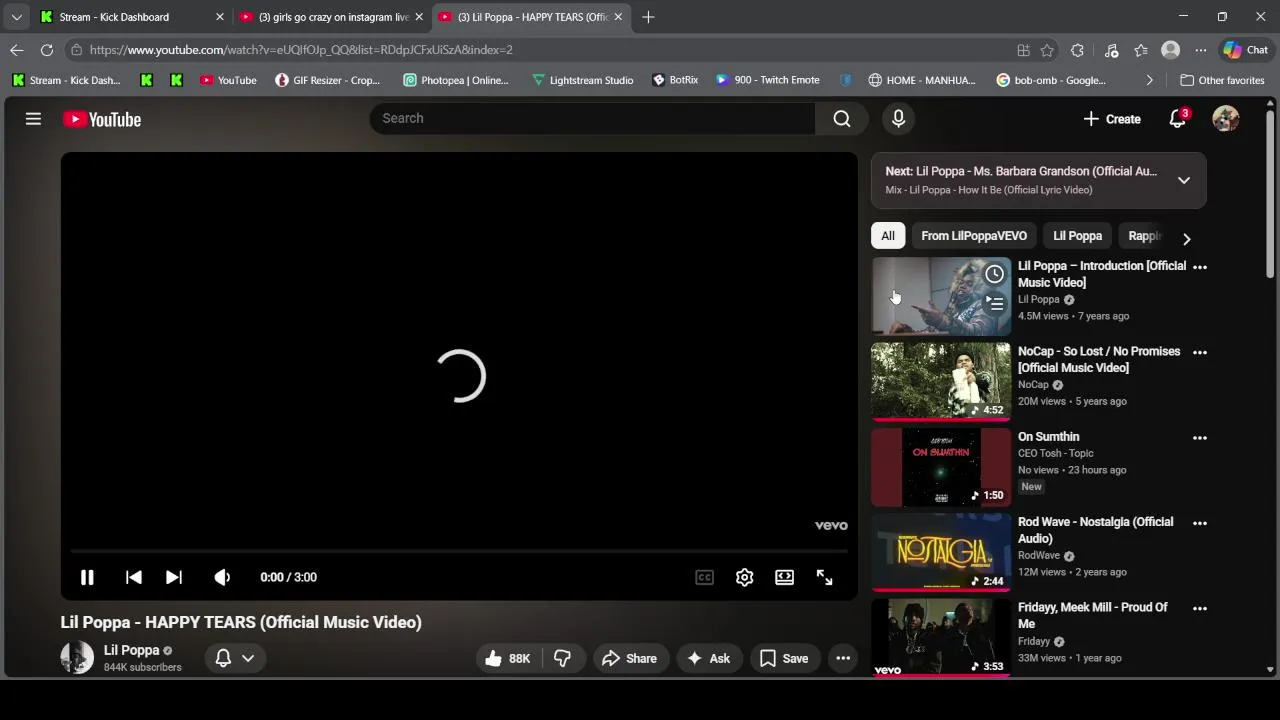
Task: Open NoCap So Lost thumbnail
Action: [941, 382]
